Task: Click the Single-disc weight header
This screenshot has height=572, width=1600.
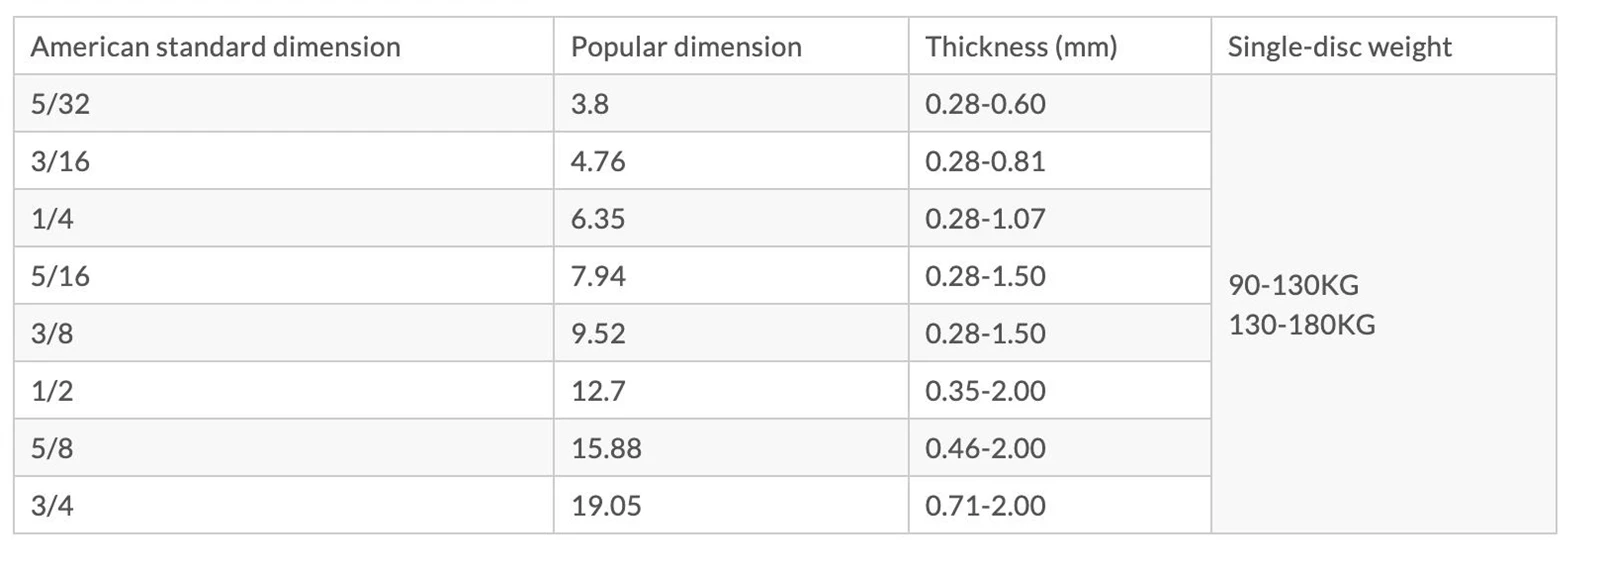Action: [x=1383, y=46]
